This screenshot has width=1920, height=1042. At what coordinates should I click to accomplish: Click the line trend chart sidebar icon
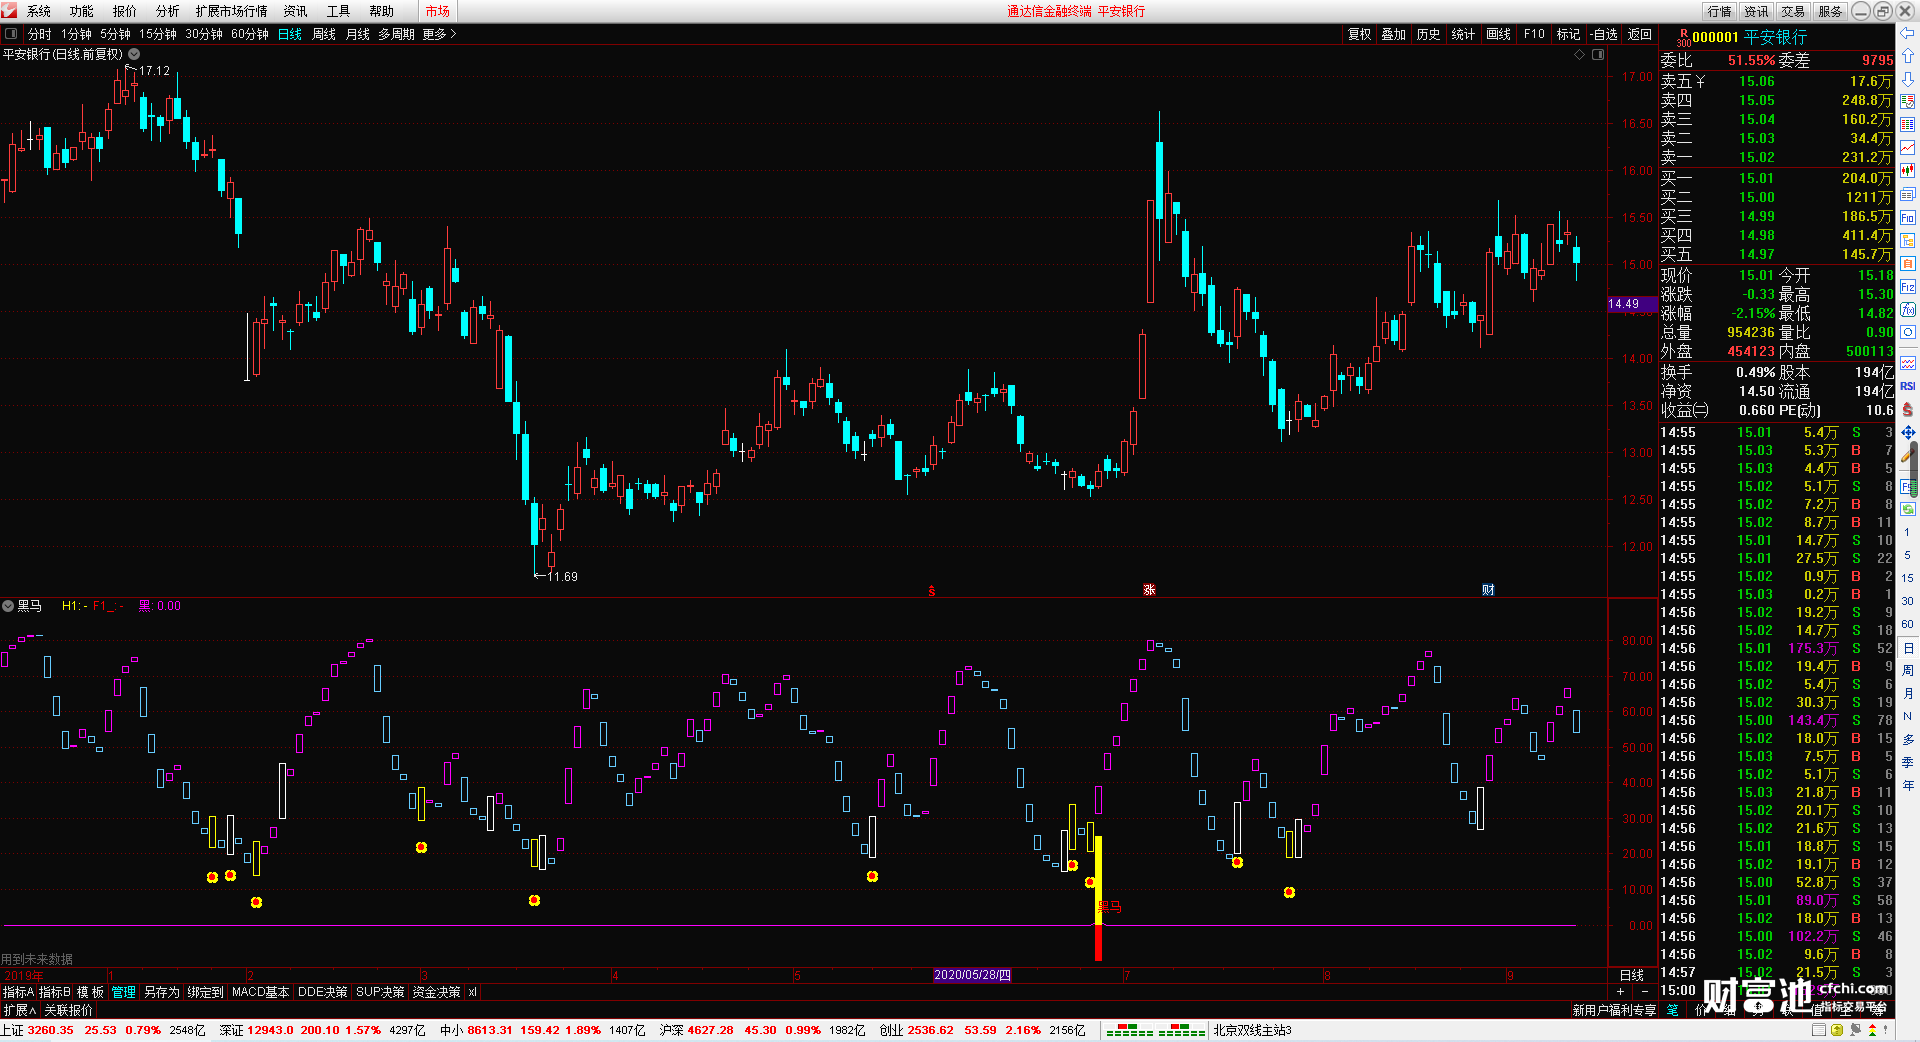[1908, 148]
